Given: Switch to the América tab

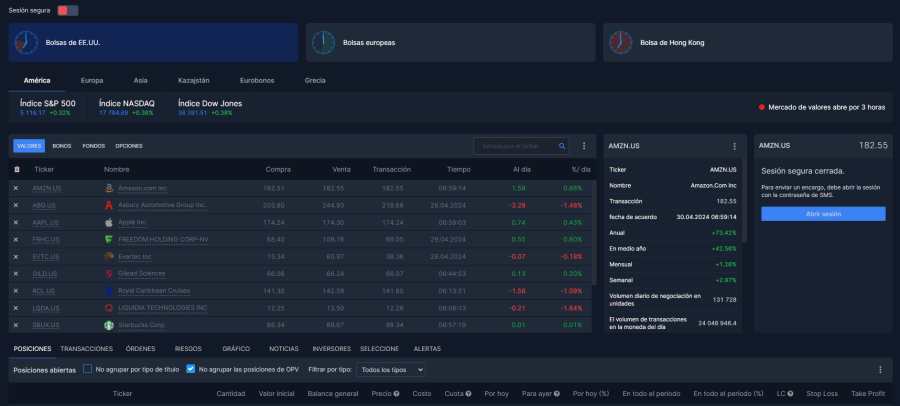Looking at the screenshot, I should (x=37, y=80).
